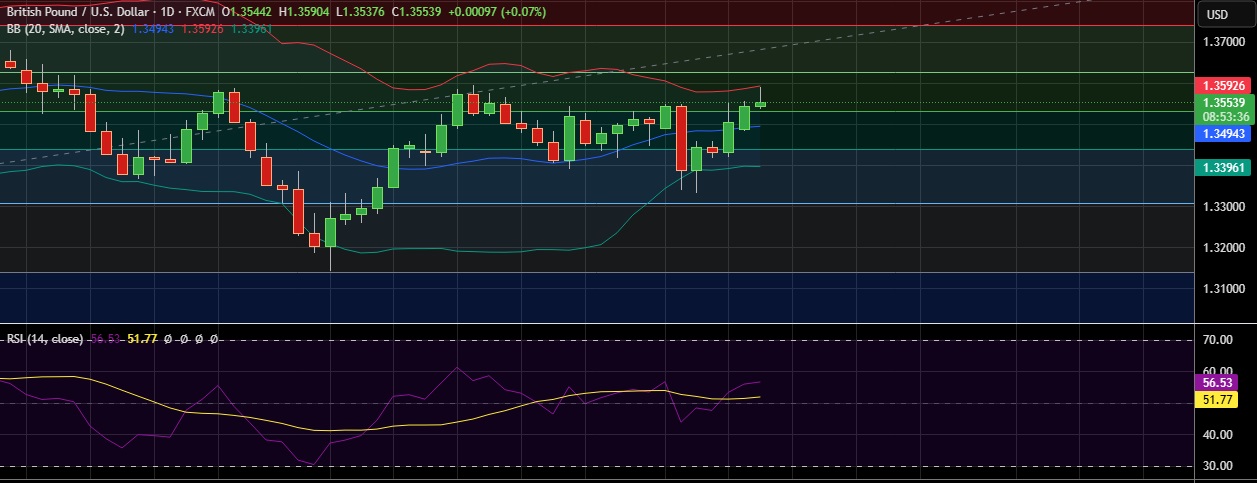
Task: Click the 1.31000 price scale label
Action: pyautogui.click(x=1224, y=288)
